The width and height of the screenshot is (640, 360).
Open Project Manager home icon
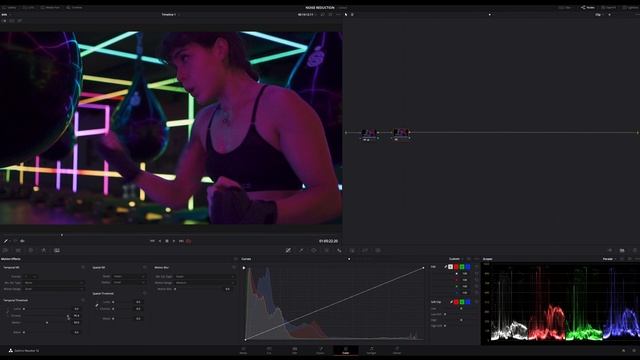click(x=623, y=350)
